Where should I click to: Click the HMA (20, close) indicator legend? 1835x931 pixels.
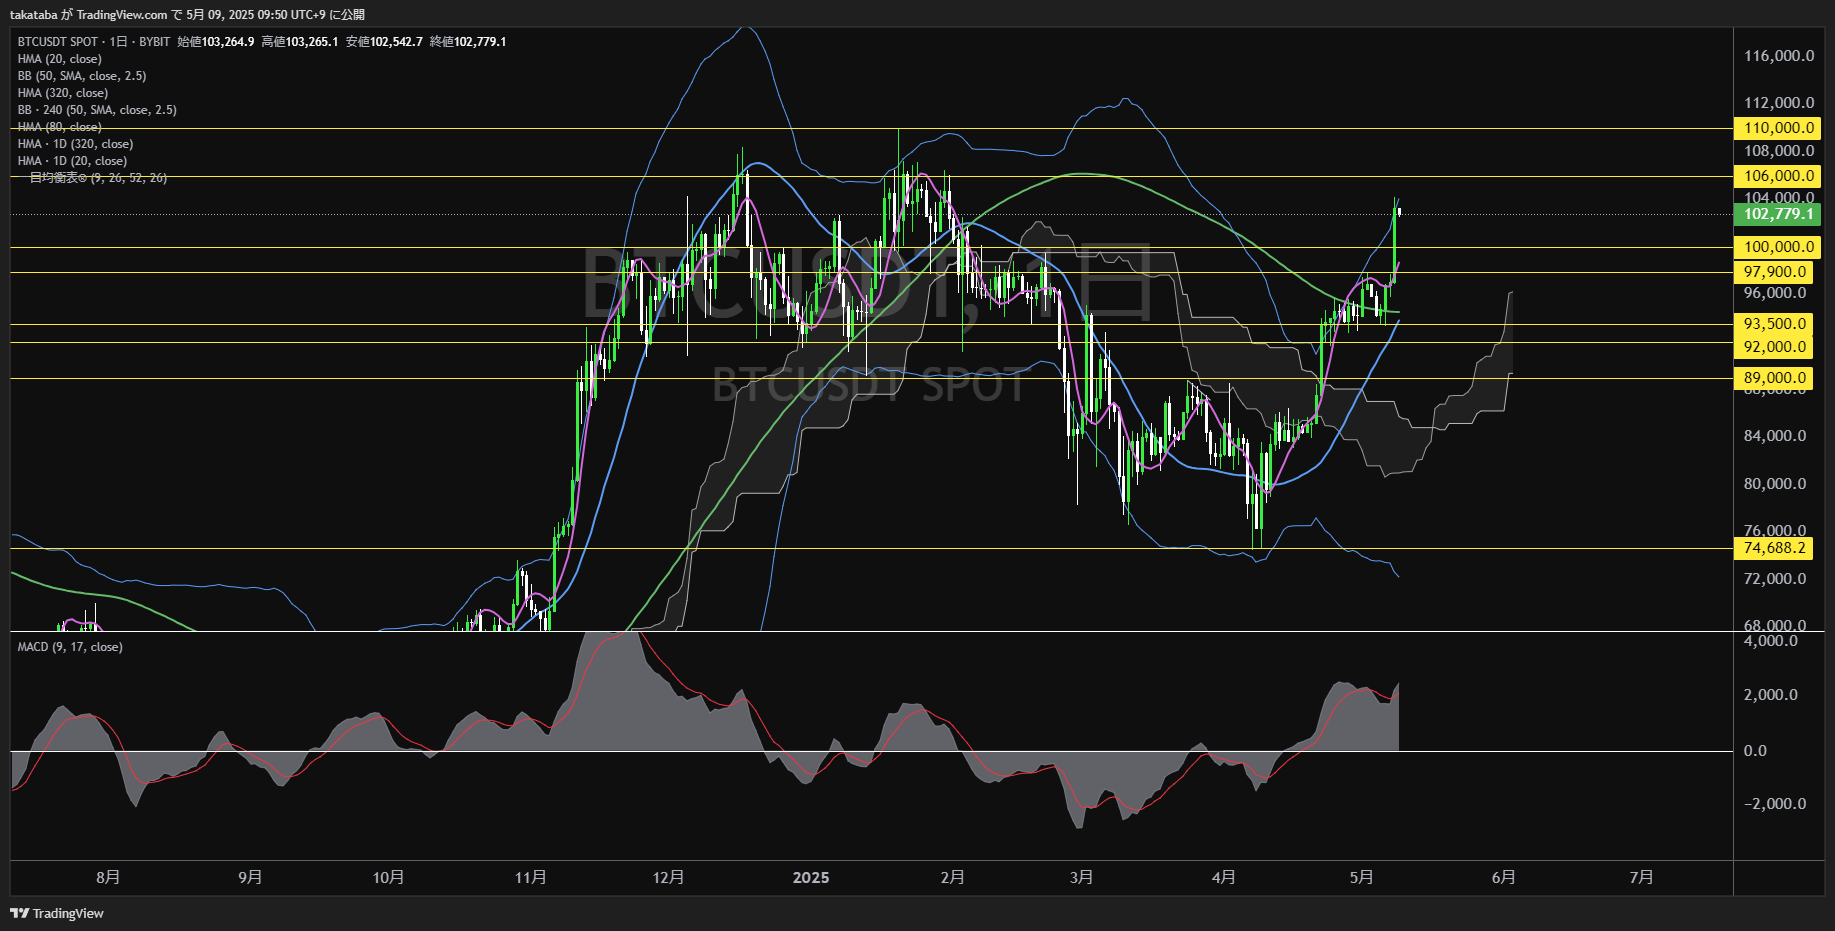59,59
